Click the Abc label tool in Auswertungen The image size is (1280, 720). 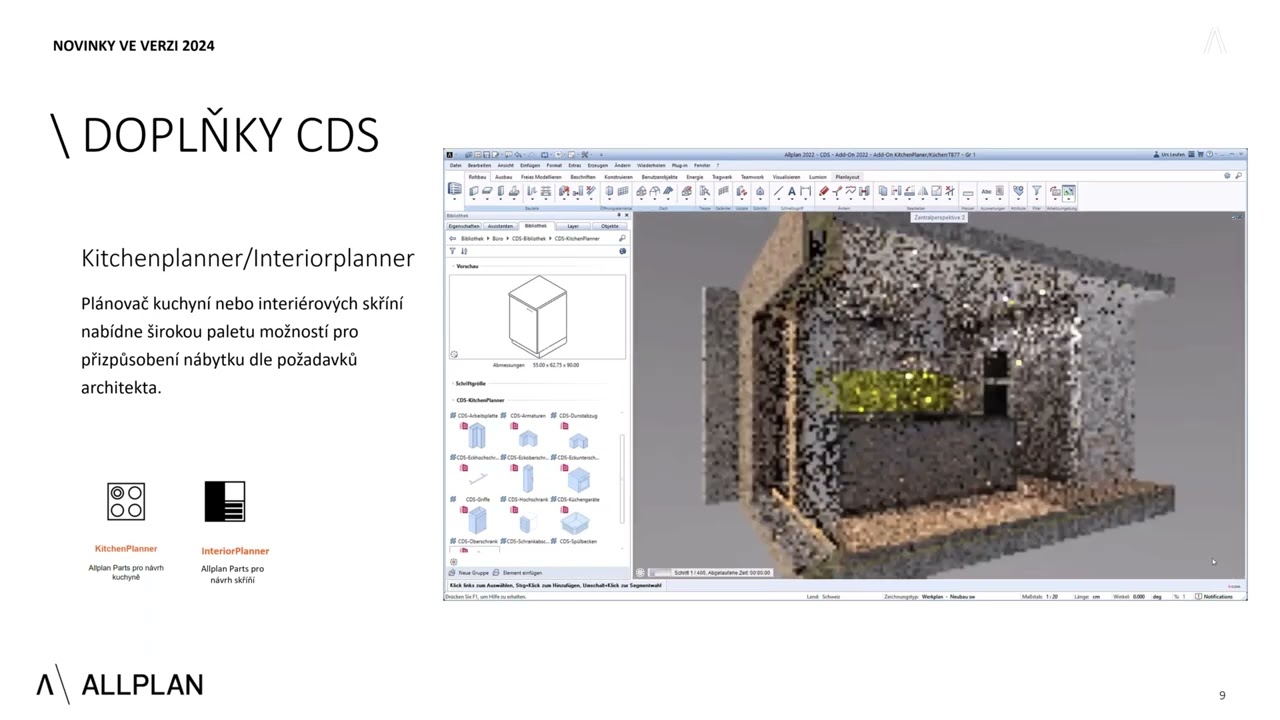point(986,191)
